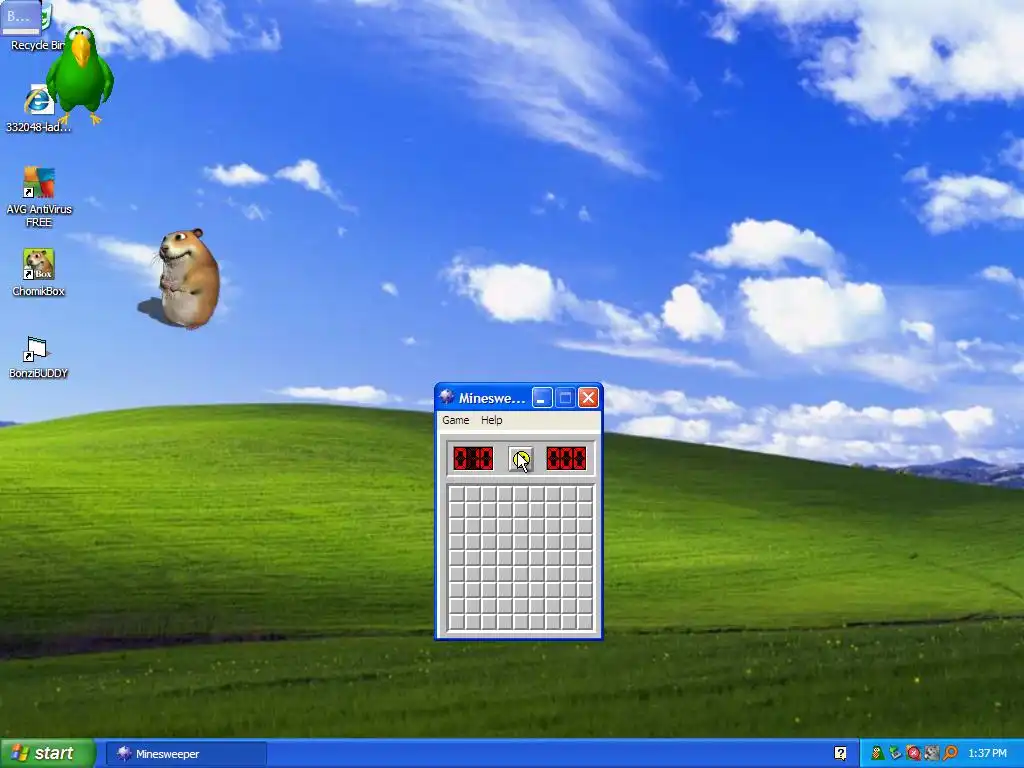Image resolution: width=1024 pixels, height=768 pixels.
Task: Open the ChomikBox desktop shortcut
Action: (39, 273)
